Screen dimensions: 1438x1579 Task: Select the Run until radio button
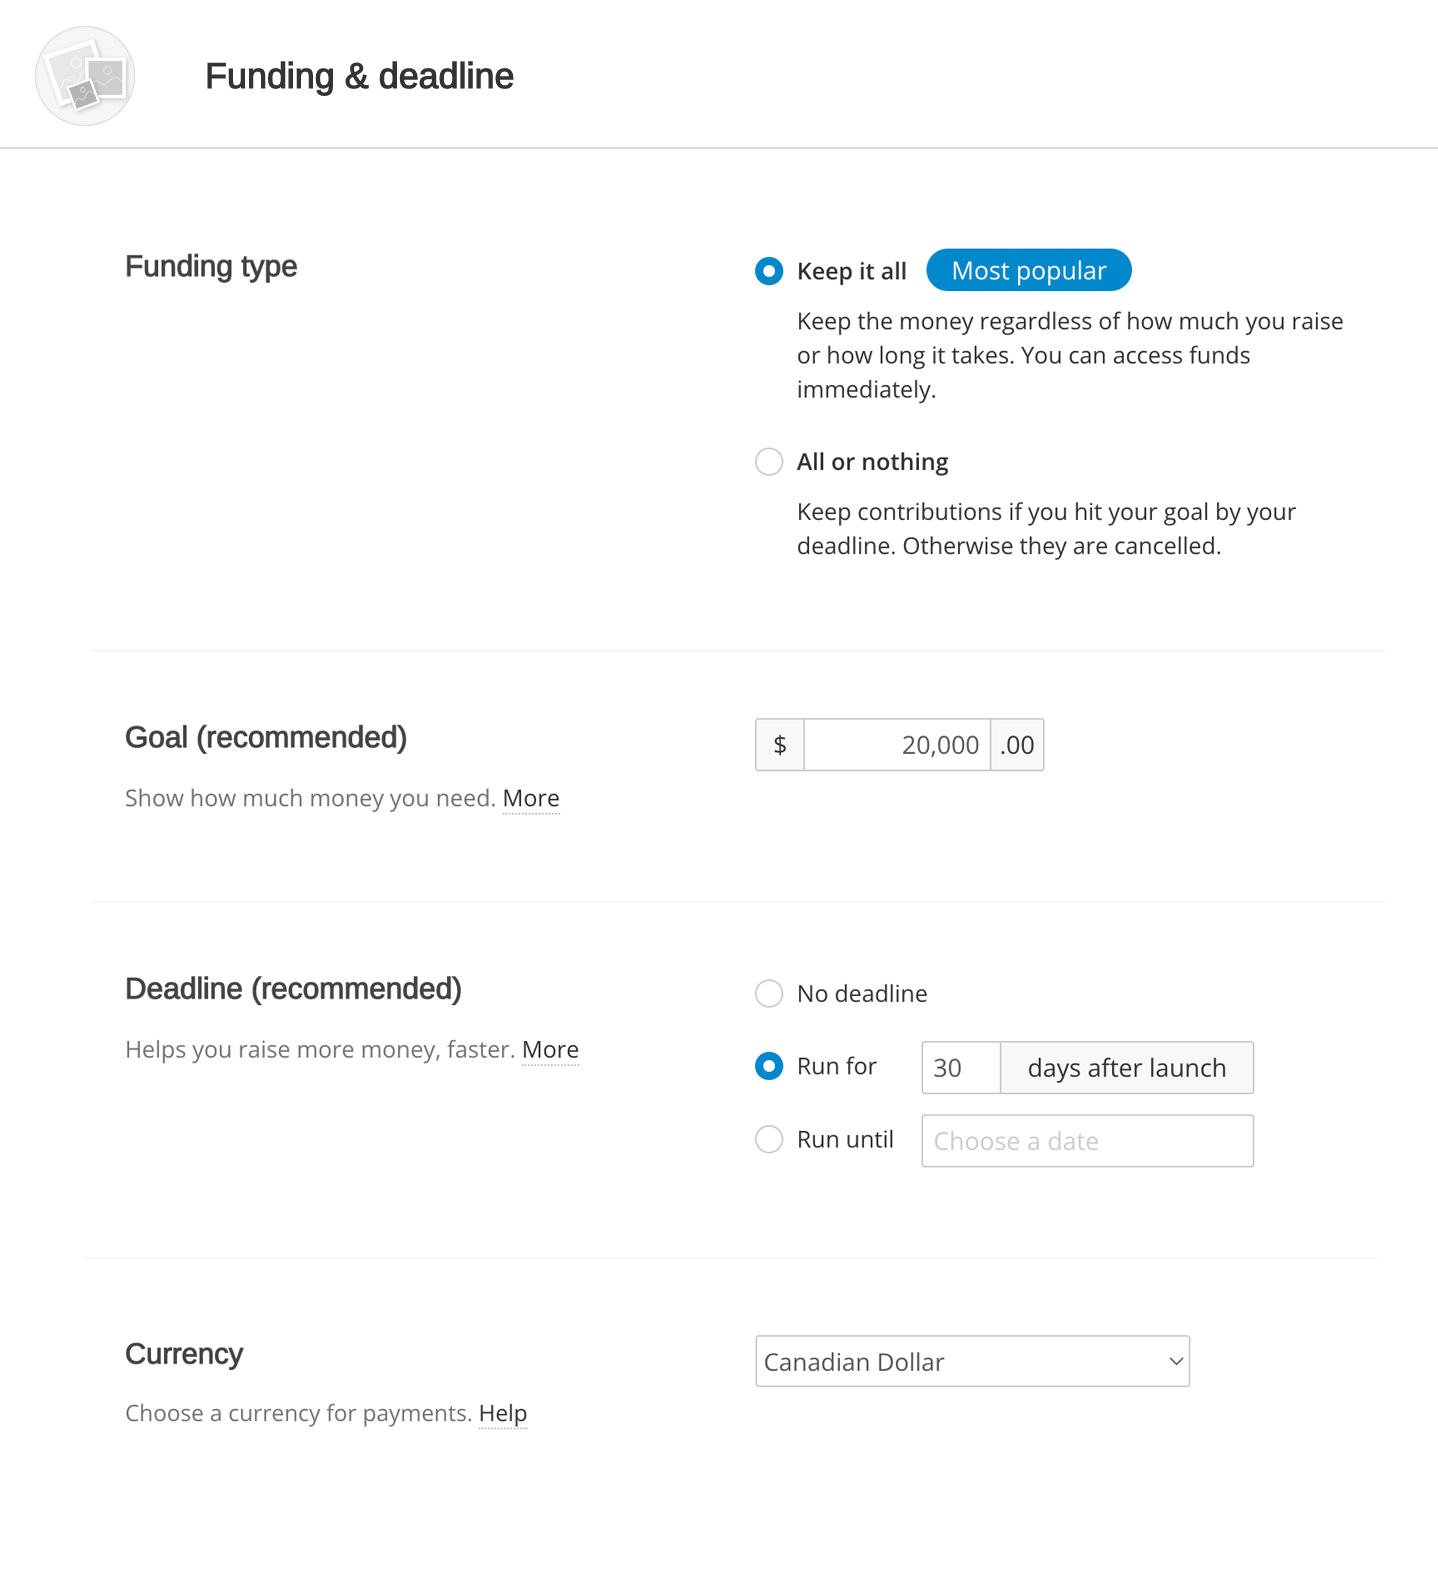tap(769, 1140)
